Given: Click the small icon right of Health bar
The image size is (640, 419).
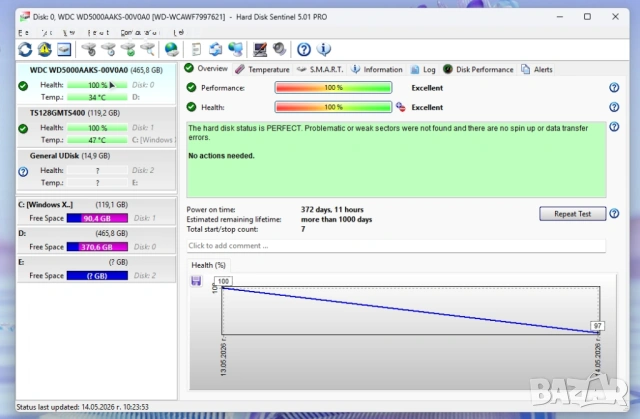Looking at the screenshot, I should point(401,107).
